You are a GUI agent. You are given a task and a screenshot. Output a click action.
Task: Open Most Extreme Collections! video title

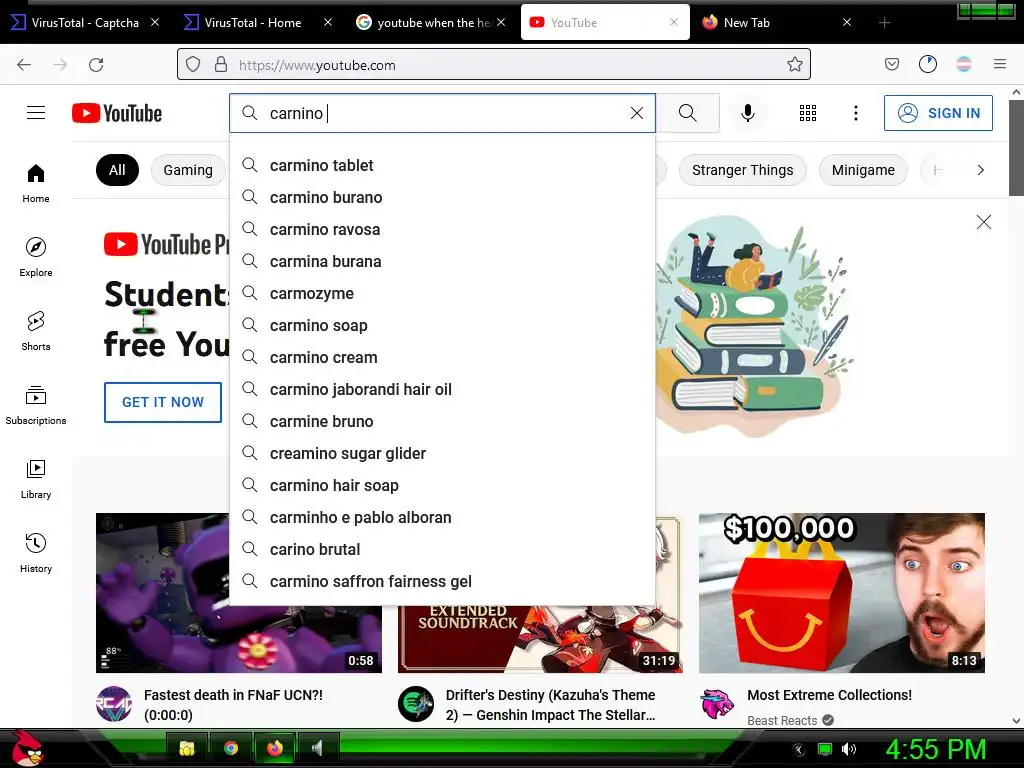[x=829, y=695]
